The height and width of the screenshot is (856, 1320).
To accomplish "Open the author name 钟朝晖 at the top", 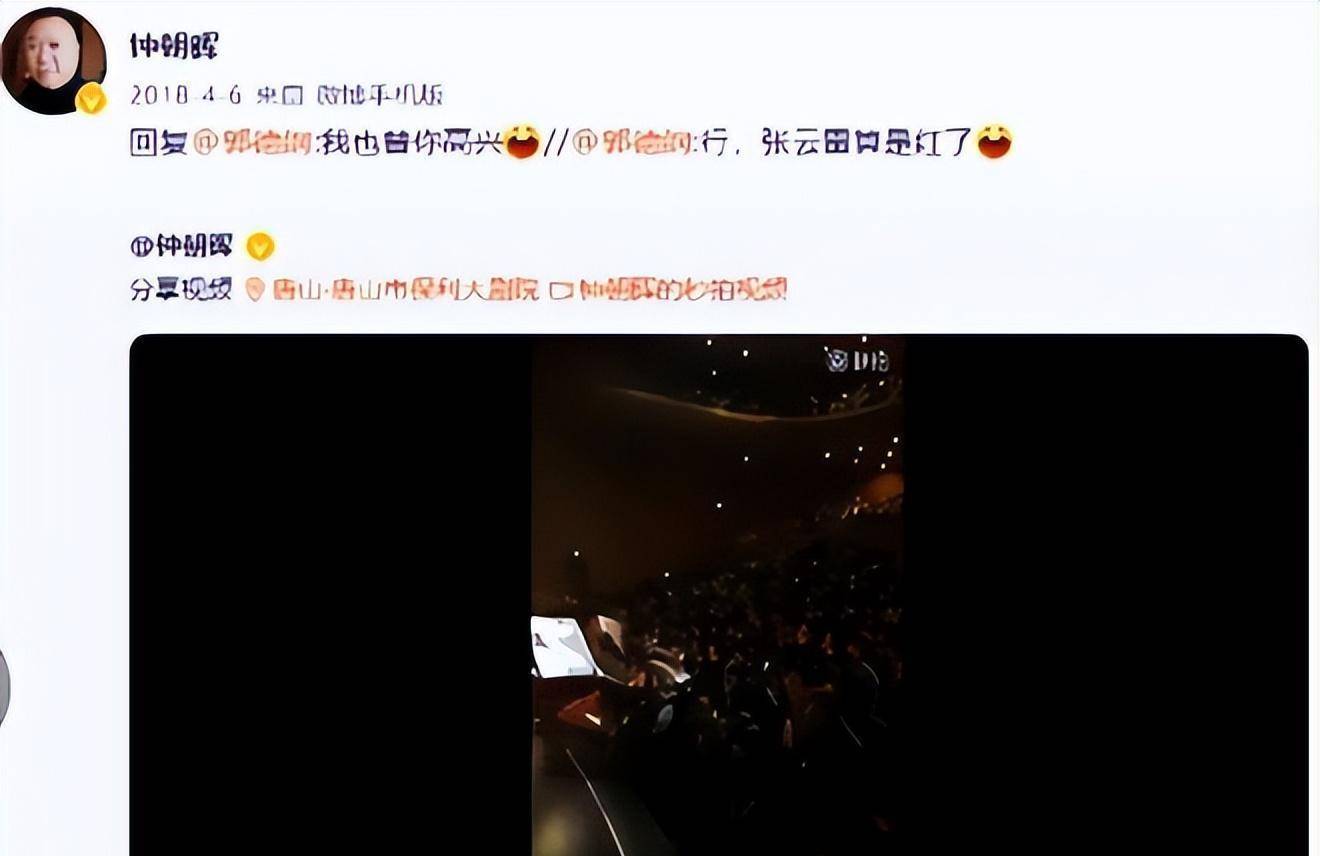I will click(174, 46).
